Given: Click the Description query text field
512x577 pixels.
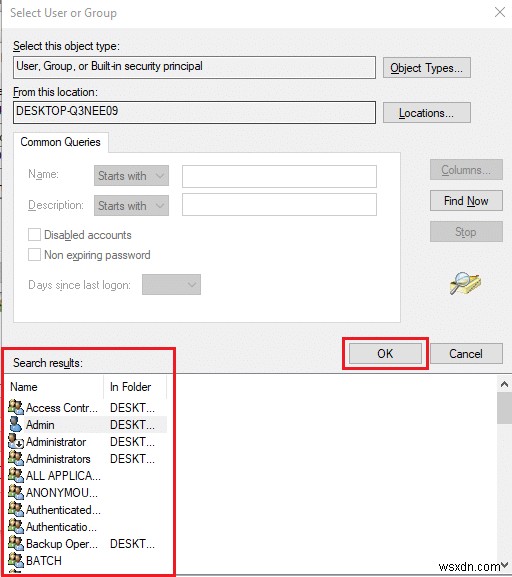Looking at the screenshot, I should click(279, 205).
